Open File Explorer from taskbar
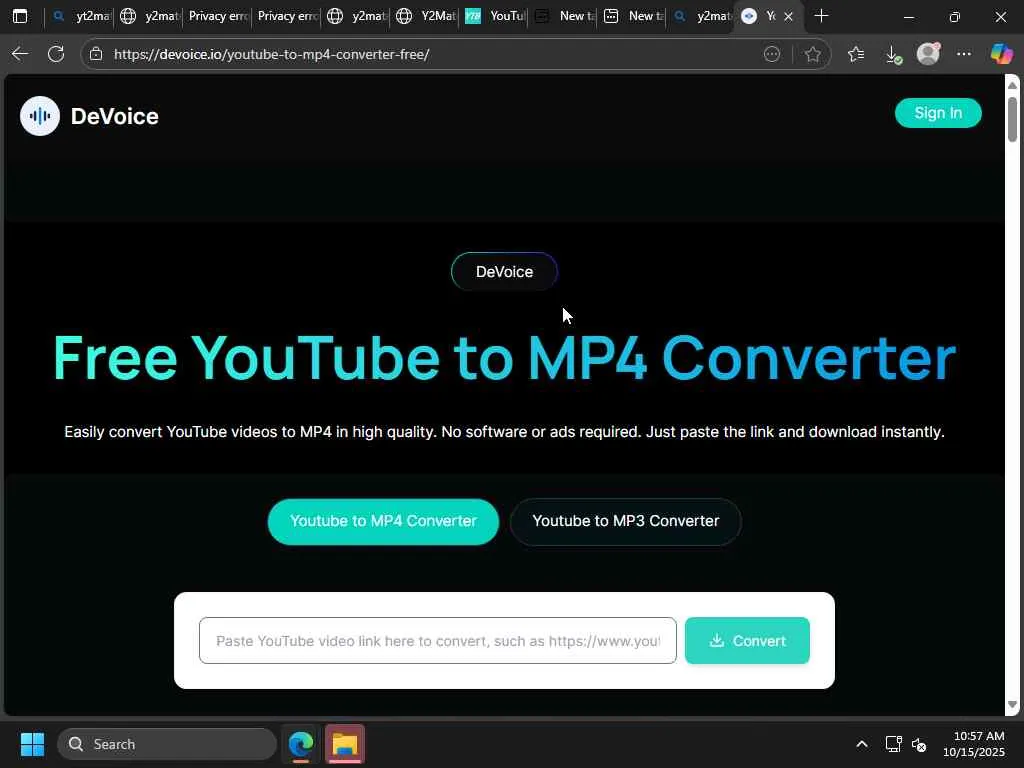Viewport: 1024px width, 768px height. pyautogui.click(x=345, y=744)
